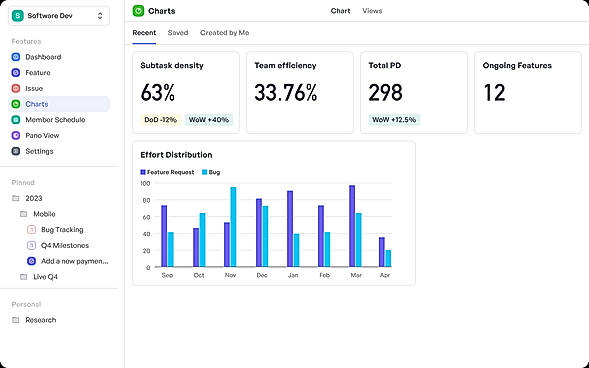Click the WoW +40% badge
589x368 pixels.
[209, 120]
